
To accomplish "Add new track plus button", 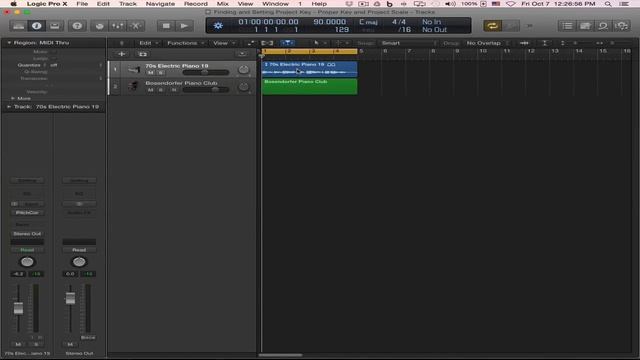I will tap(121, 54).
